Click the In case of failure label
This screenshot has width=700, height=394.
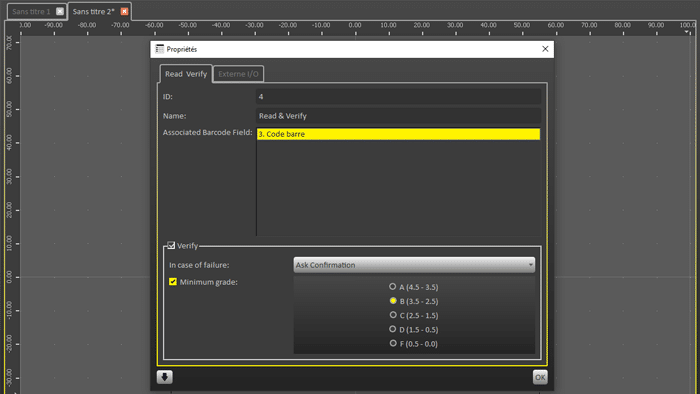tap(199, 265)
